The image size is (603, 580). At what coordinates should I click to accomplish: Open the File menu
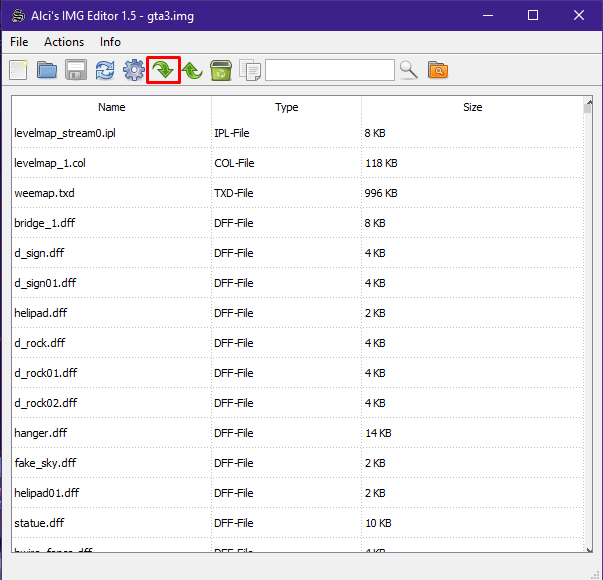click(19, 42)
